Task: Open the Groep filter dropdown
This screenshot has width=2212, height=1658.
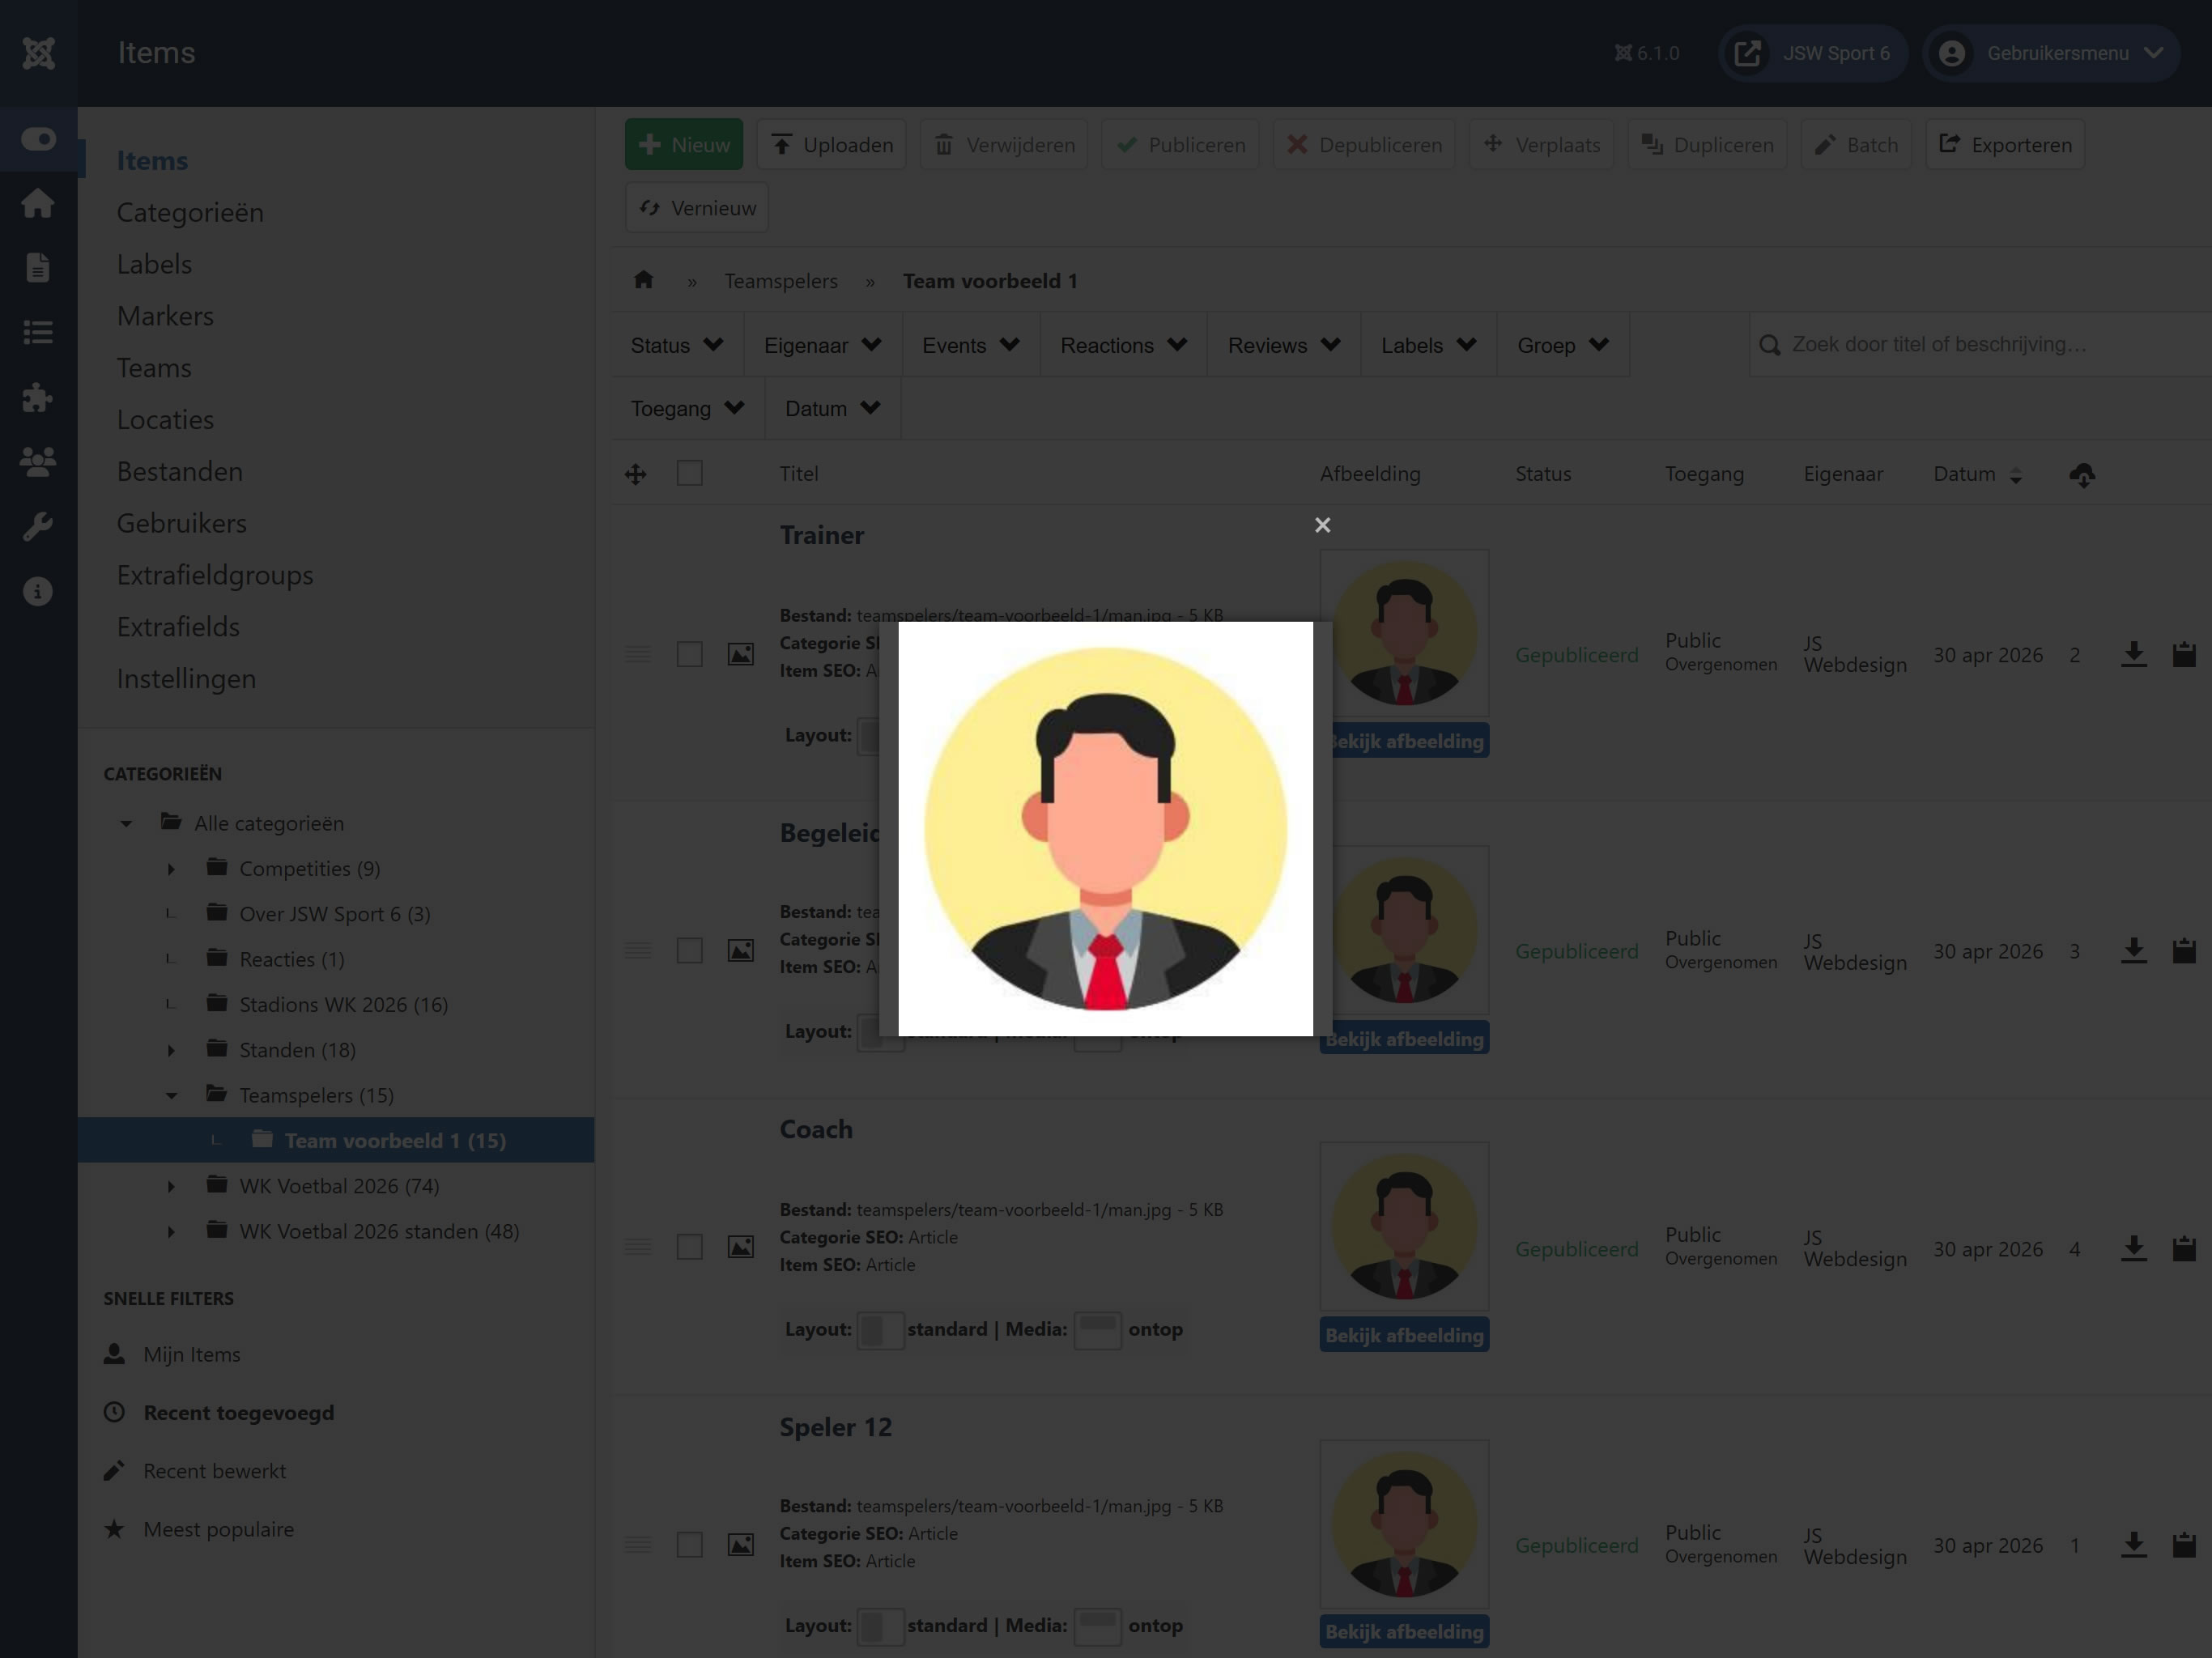Action: [x=1563, y=345]
